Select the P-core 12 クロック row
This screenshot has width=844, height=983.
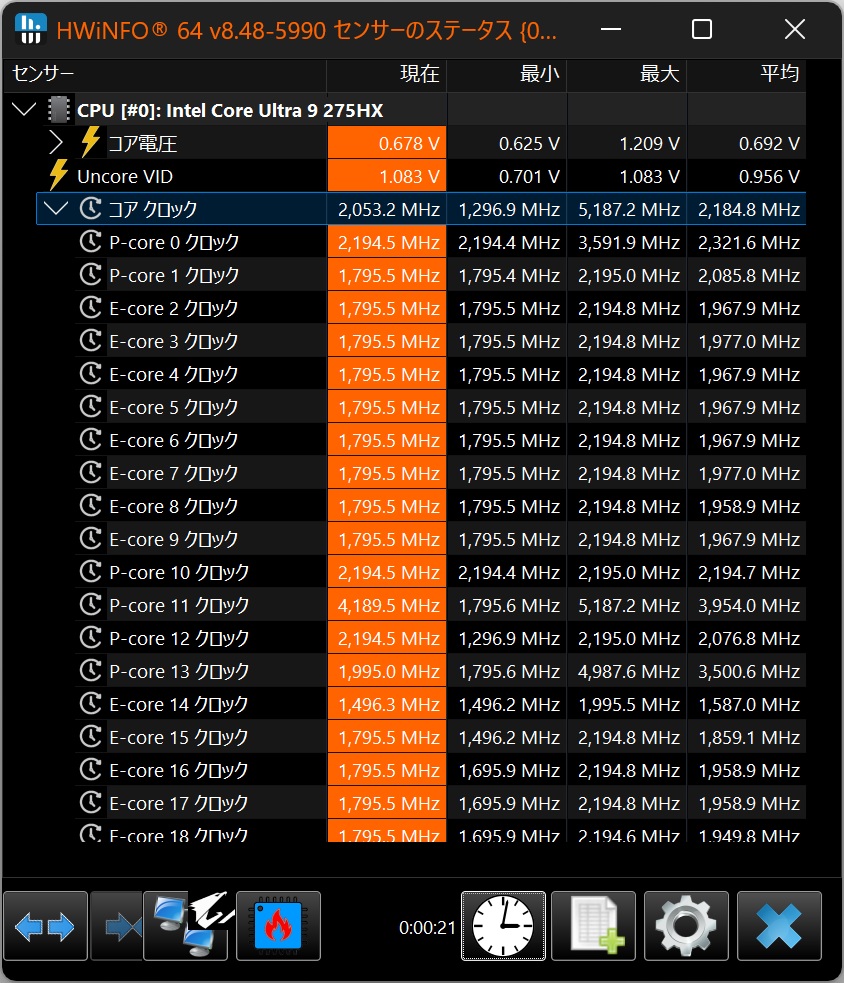[440, 638]
